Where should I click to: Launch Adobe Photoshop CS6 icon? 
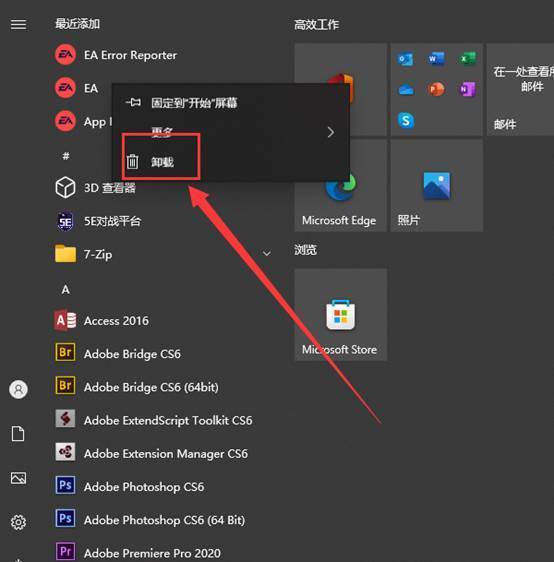(x=65, y=485)
